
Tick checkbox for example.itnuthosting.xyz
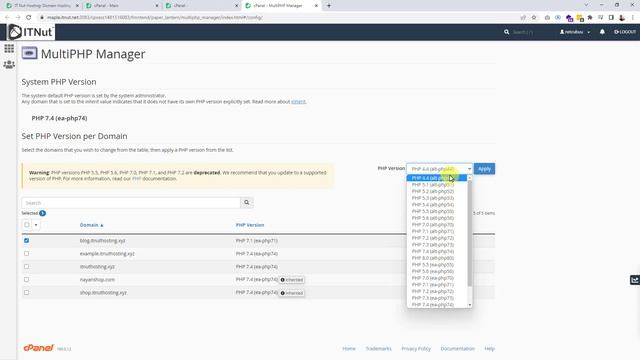[27, 253]
